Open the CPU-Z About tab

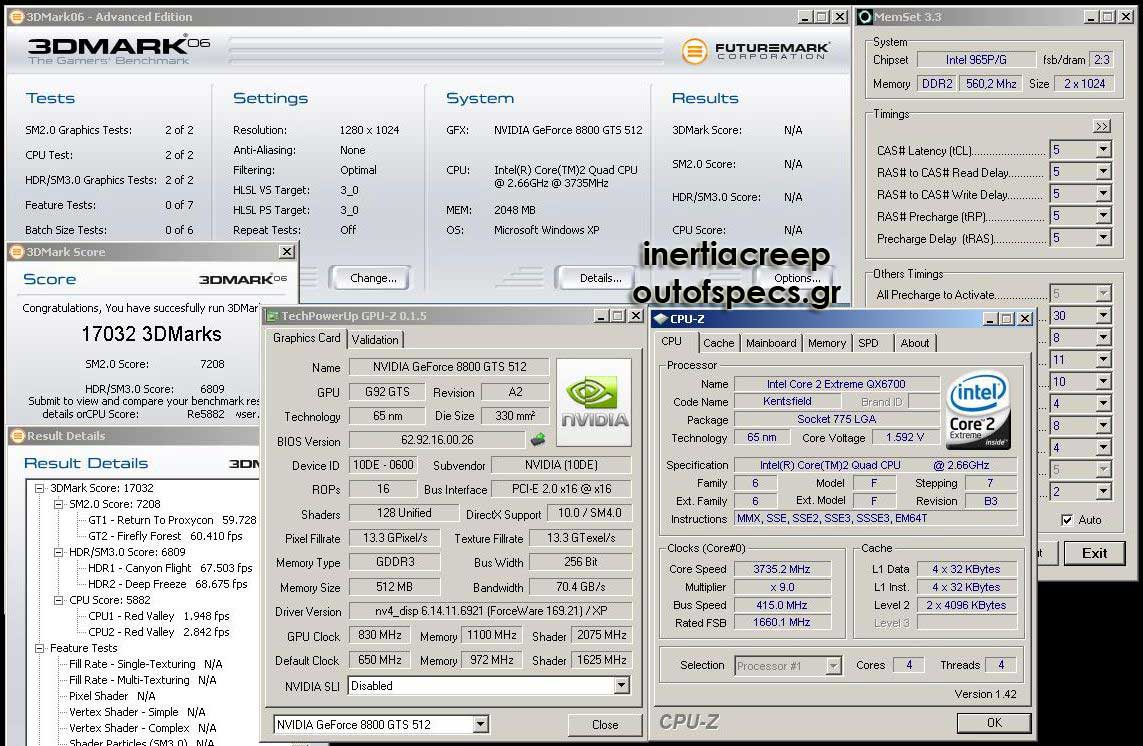coord(915,343)
